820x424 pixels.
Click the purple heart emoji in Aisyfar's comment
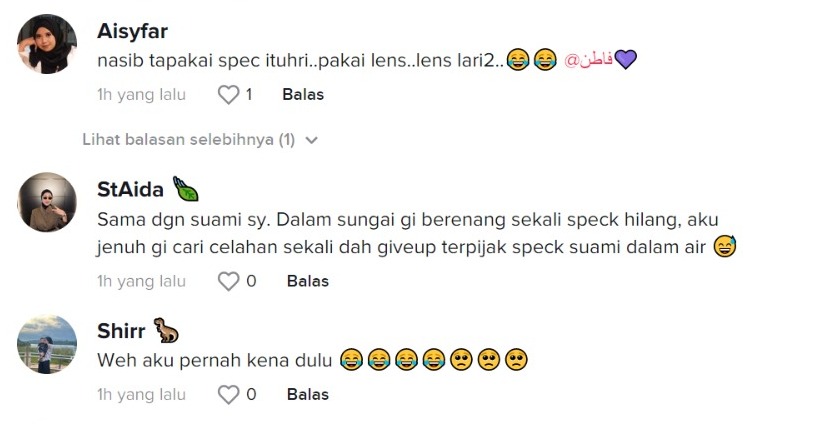click(625, 60)
